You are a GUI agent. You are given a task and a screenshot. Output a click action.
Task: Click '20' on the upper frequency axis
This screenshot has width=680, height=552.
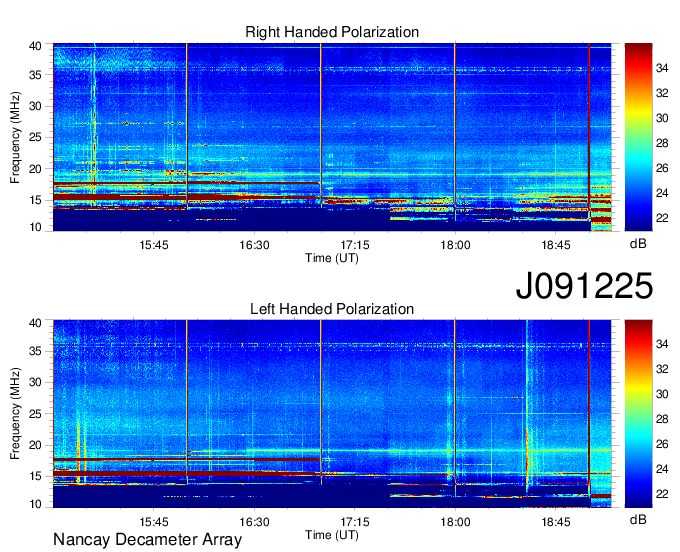(x=35, y=169)
